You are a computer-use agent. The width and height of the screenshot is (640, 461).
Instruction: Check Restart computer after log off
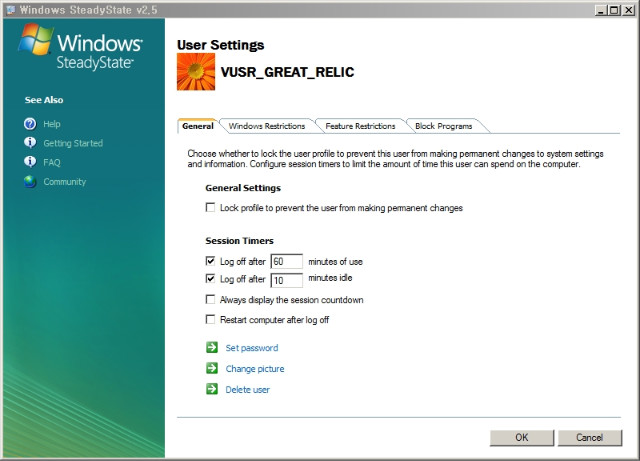pyautogui.click(x=210, y=319)
